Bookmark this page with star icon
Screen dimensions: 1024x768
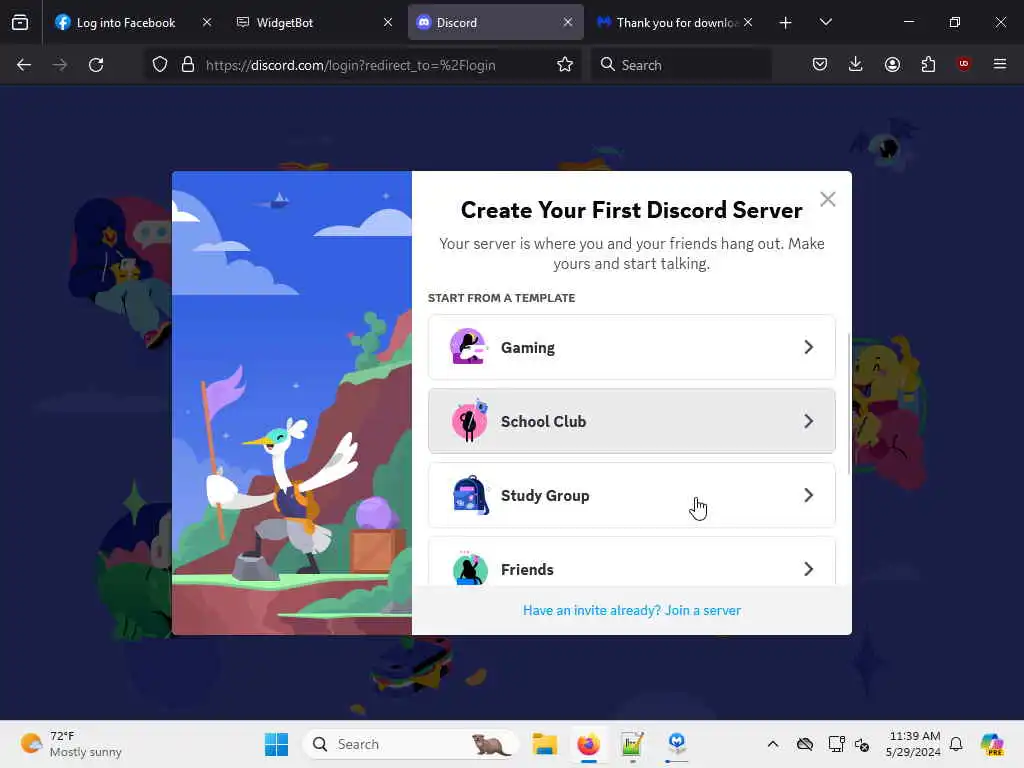(565, 65)
